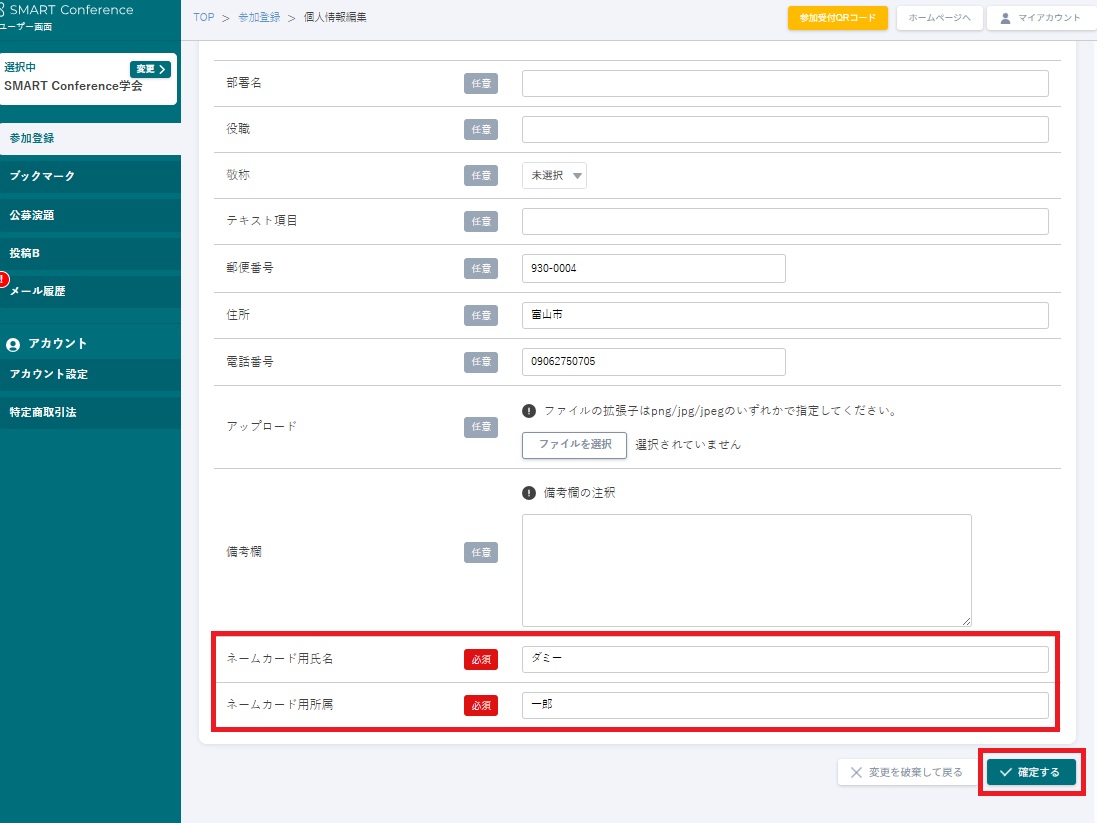Open the マイアカウント menu

click(1040, 18)
